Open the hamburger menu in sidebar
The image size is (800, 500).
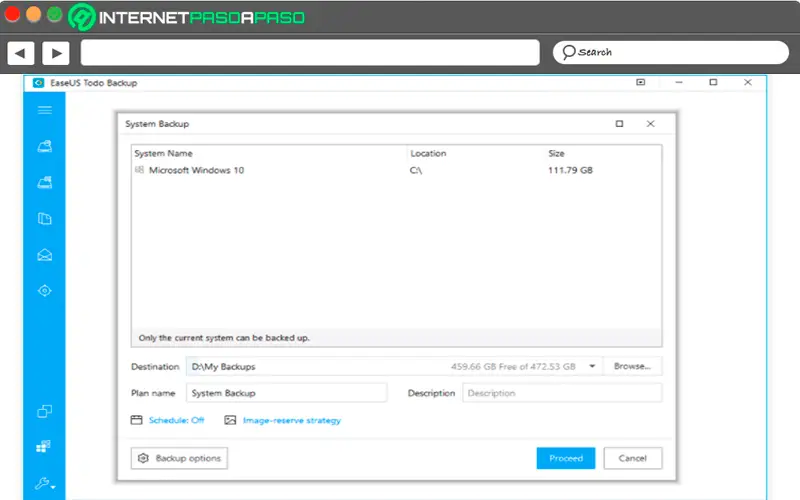(44, 110)
